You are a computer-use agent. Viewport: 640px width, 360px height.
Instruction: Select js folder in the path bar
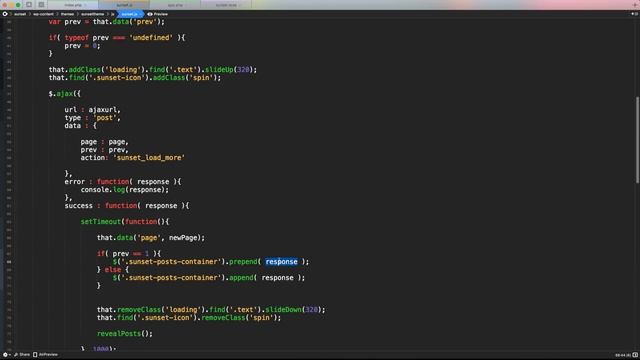pos(113,14)
